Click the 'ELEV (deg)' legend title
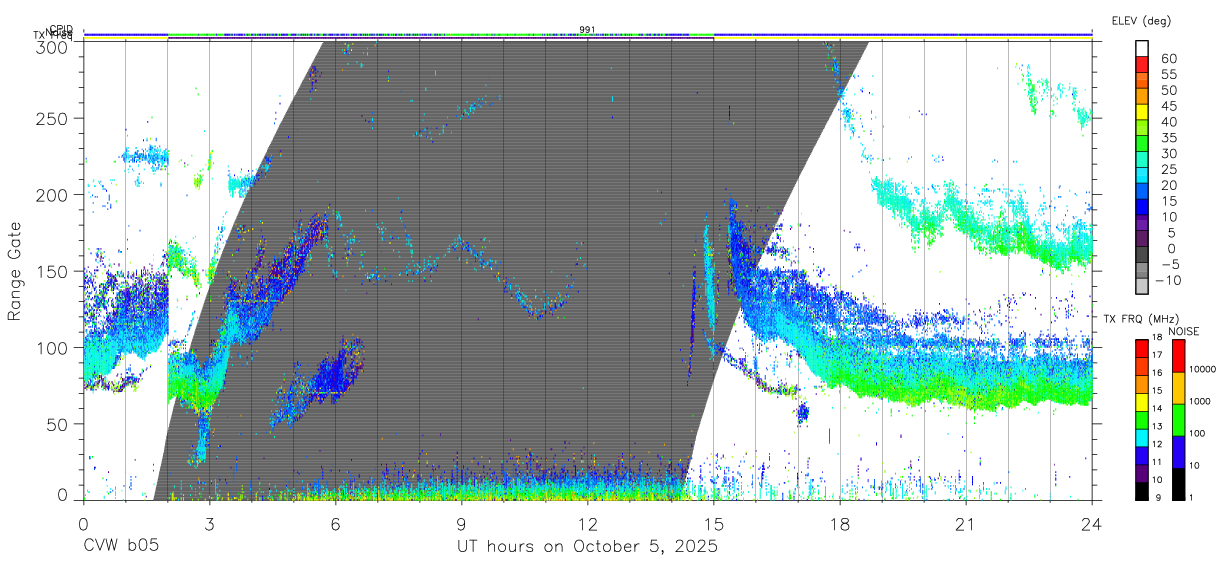This screenshot has height=567, width=1228. (1142, 20)
